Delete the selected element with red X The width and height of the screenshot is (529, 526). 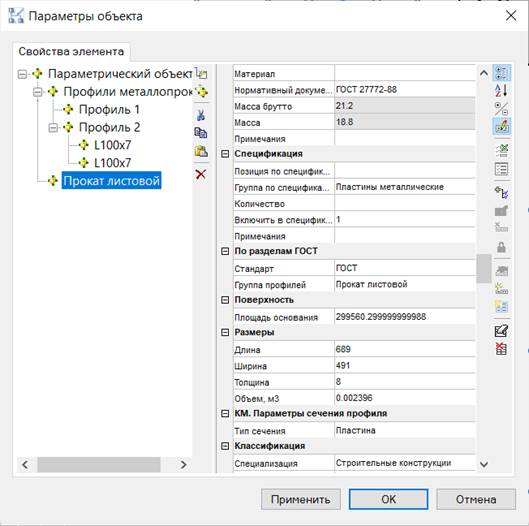click(201, 174)
